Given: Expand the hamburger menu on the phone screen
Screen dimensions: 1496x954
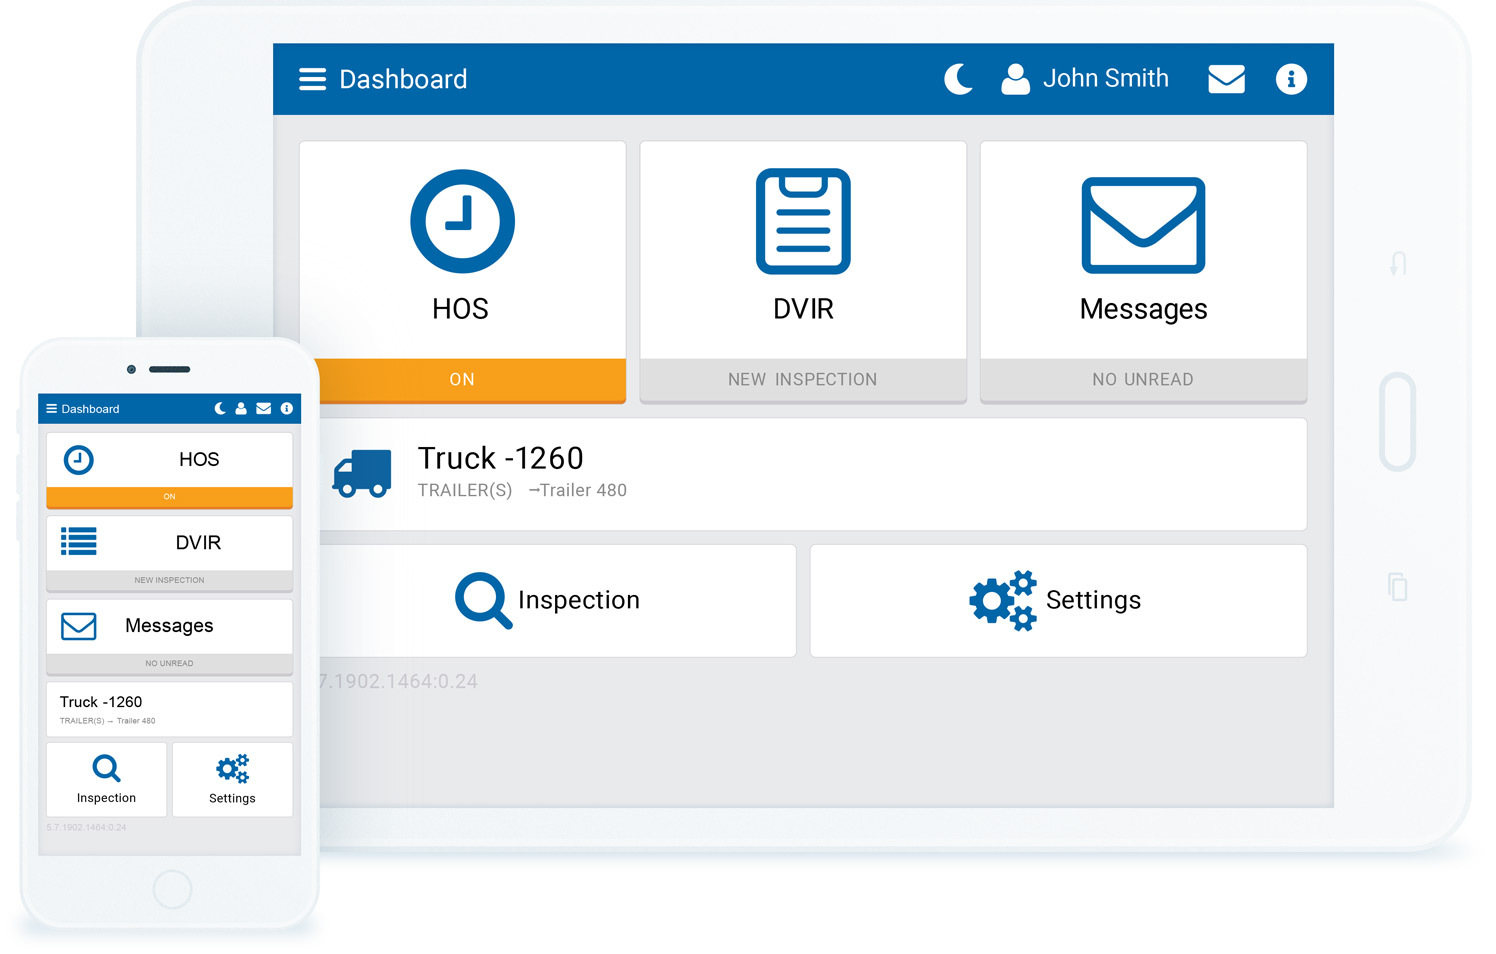Looking at the screenshot, I should coord(50,408).
